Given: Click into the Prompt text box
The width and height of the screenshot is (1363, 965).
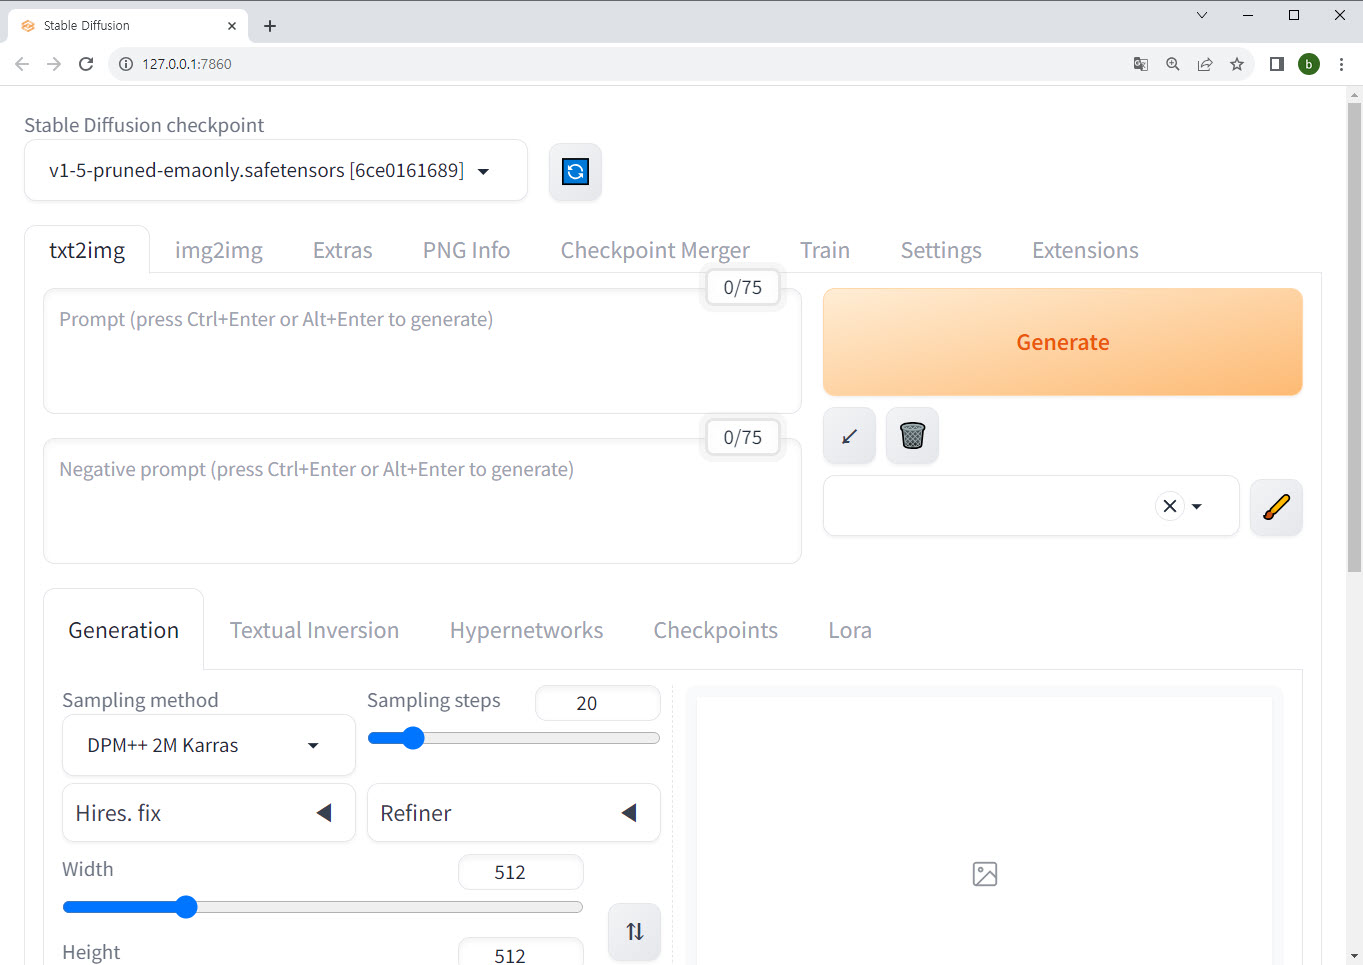Looking at the screenshot, I should [422, 351].
